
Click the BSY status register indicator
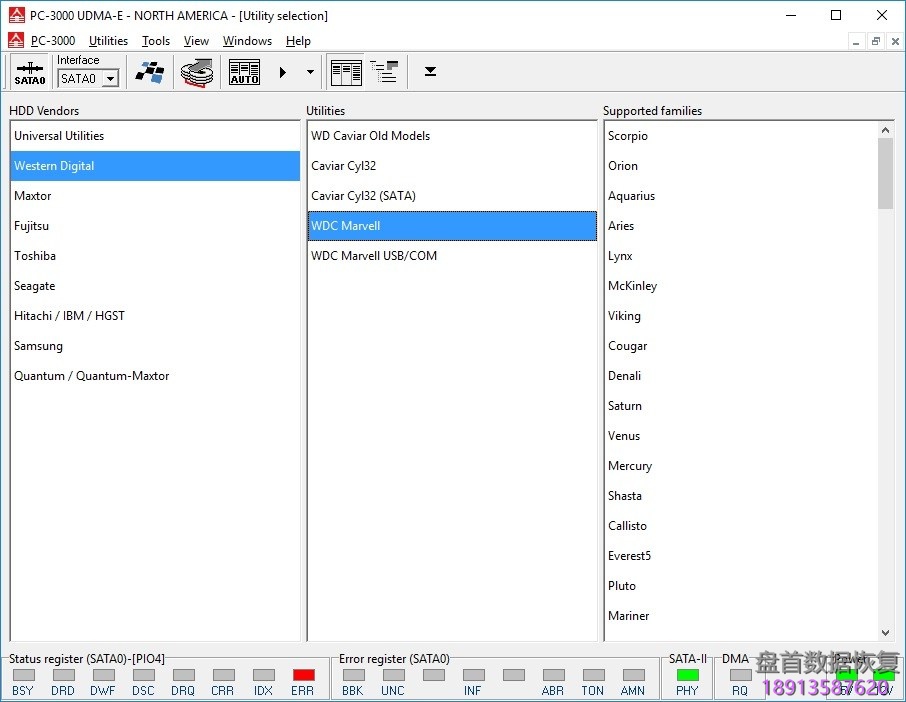coord(23,676)
